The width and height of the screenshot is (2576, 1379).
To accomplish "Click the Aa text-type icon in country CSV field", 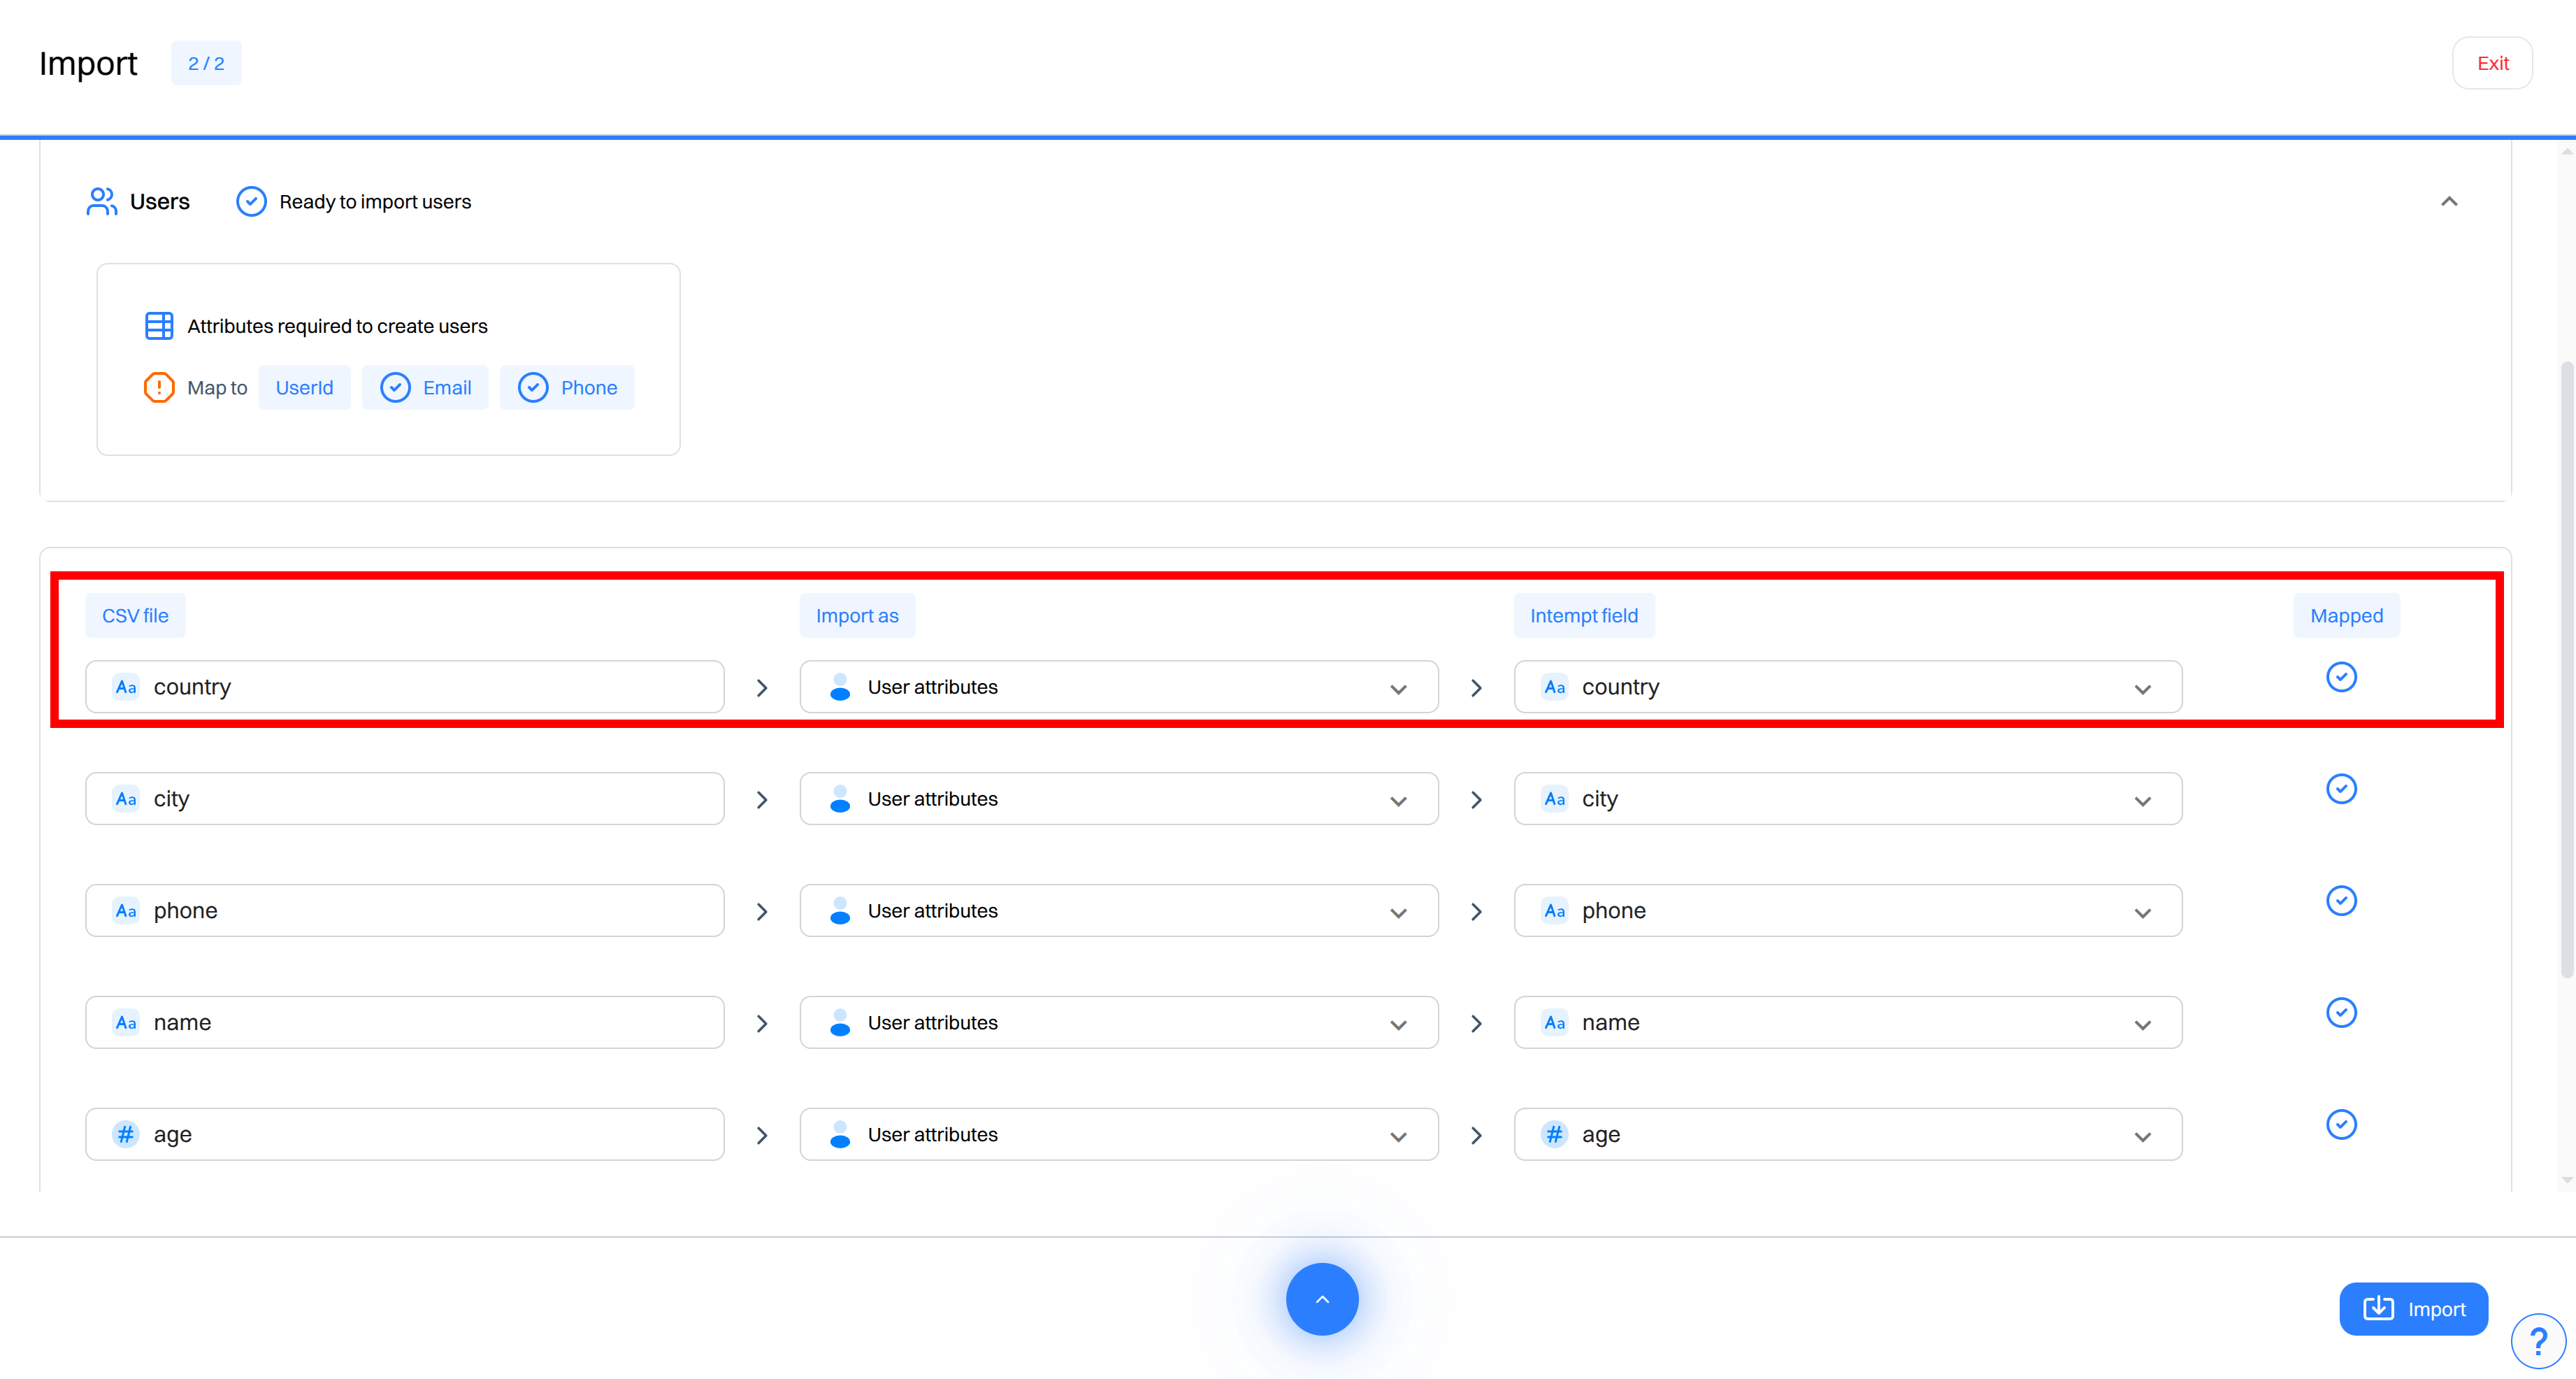I will click(x=126, y=687).
